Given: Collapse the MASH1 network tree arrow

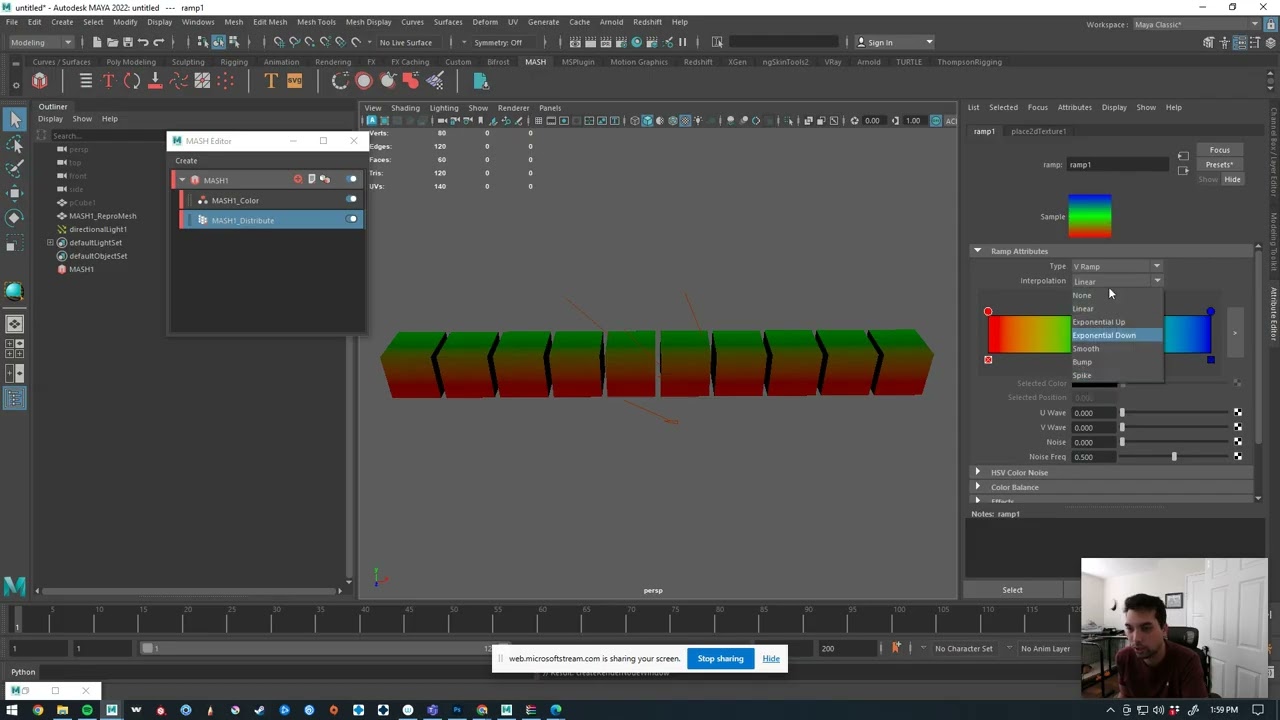Looking at the screenshot, I should [182, 180].
